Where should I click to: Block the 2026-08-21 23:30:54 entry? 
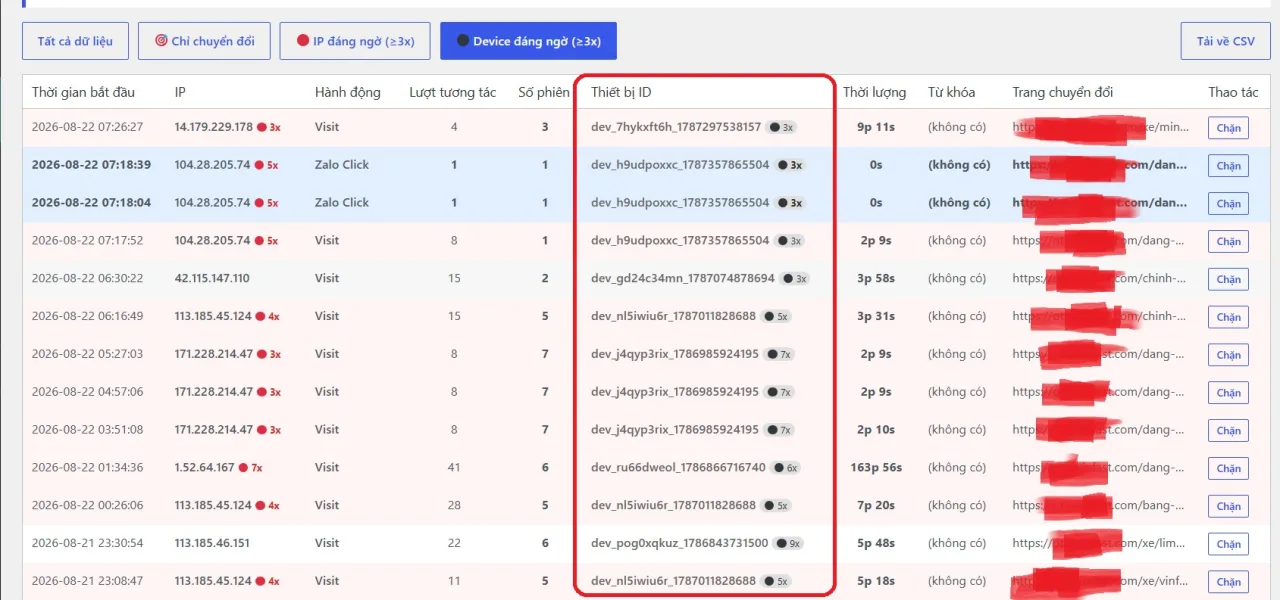1228,544
